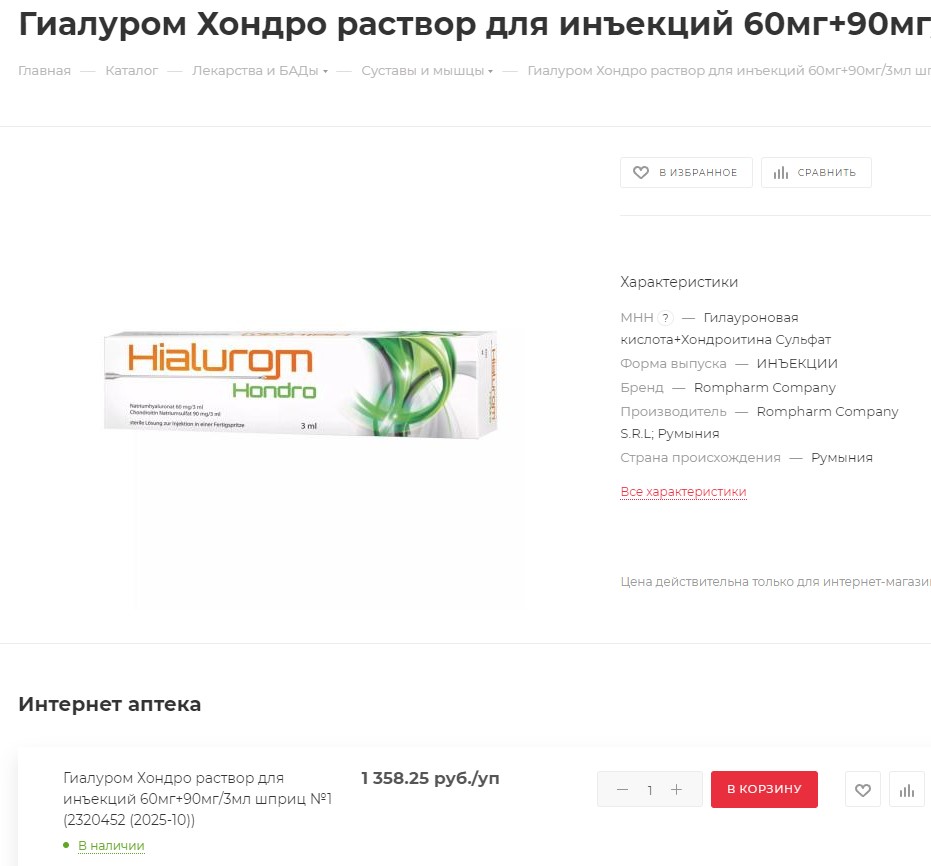Click the quantity input field
Viewport: 931px width, 866px height.
pyautogui.click(x=650, y=789)
